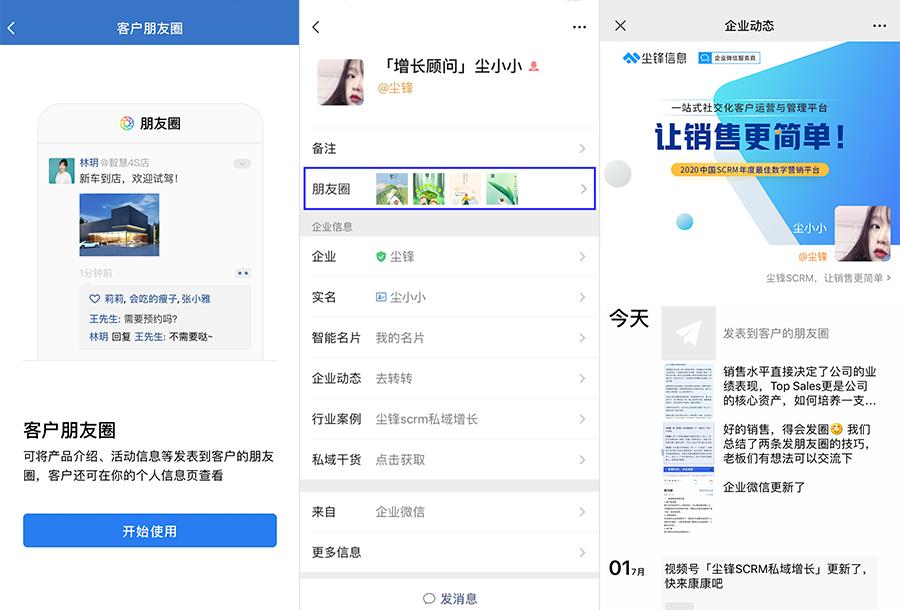The height and width of the screenshot is (610, 900).
Task: Open first 朋友圈 thumbnail image
Action: click(392, 189)
